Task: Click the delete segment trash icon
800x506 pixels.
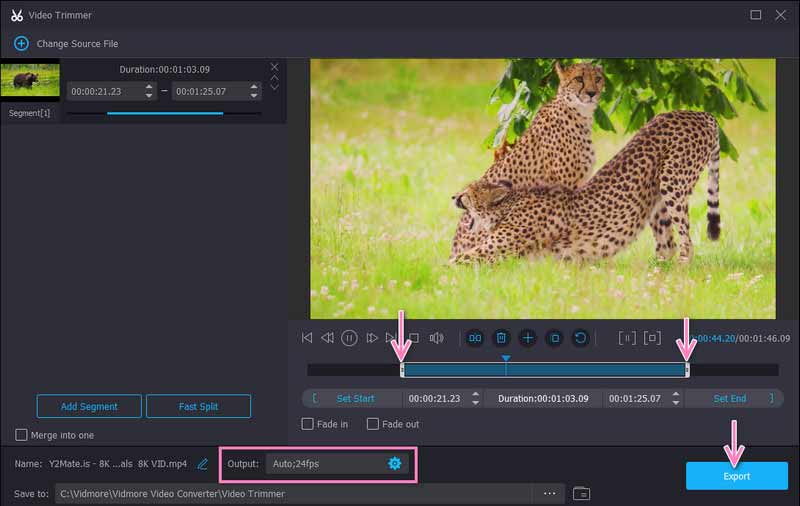Action: coord(501,338)
